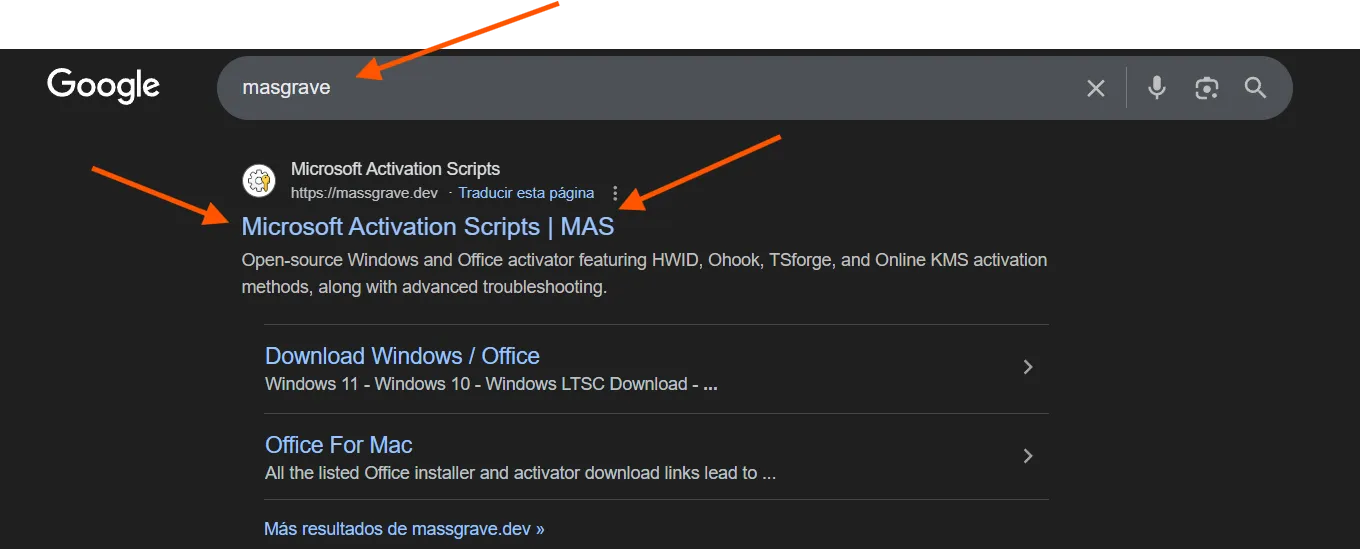Click the "Windows 11 - Windows 10" sitelink snippet
Viewport: 1360px width, 549px height.
coord(490,384)
